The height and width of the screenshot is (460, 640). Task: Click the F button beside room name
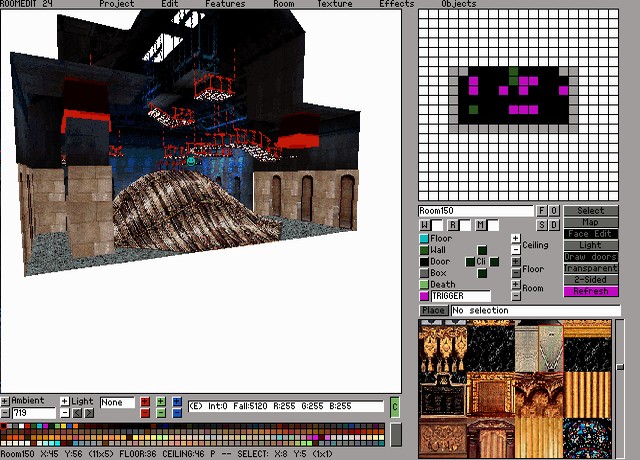click(x=542, y=211)
